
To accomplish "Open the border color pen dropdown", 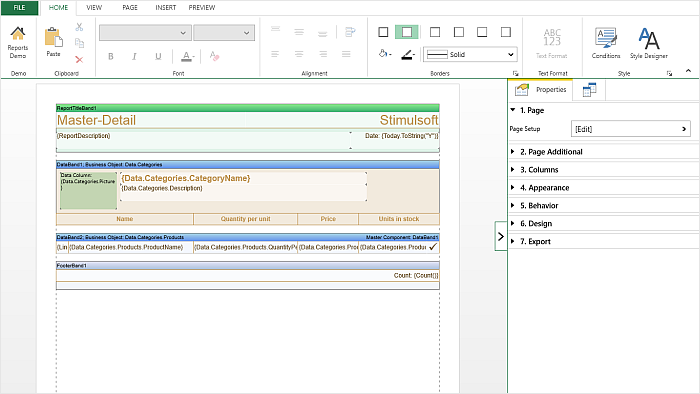I will click(408, 54).
